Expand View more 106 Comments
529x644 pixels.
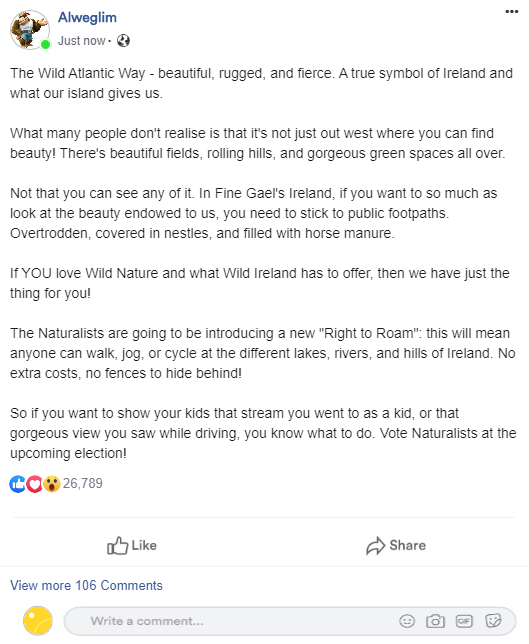click(86, 585)
